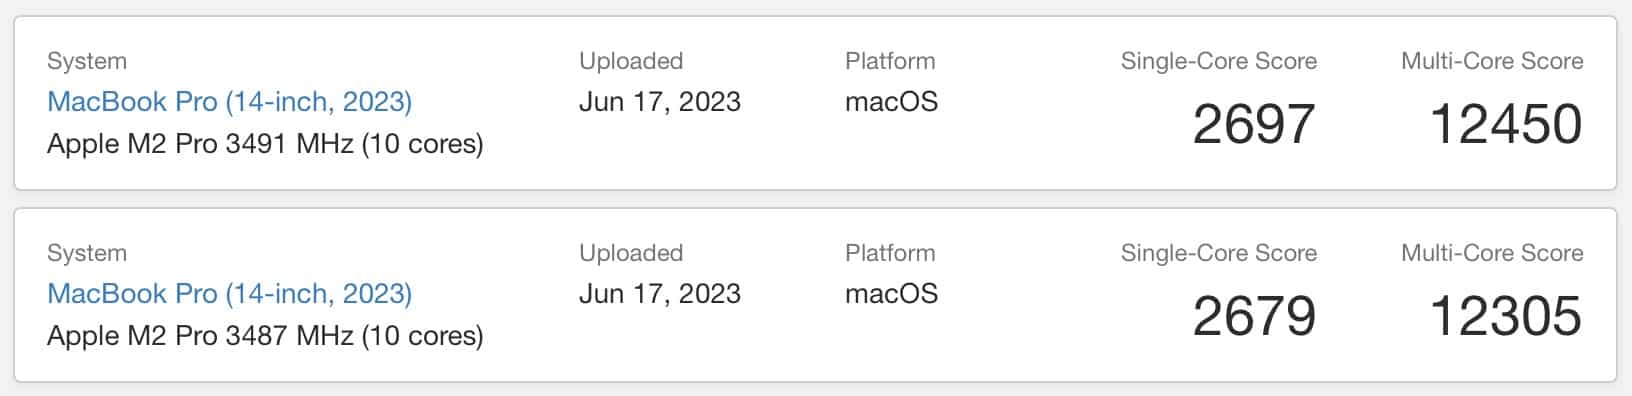This screenshot has height=396, width=1632.
Task: Click System label in second card
Action: click(x=87, y=253)
